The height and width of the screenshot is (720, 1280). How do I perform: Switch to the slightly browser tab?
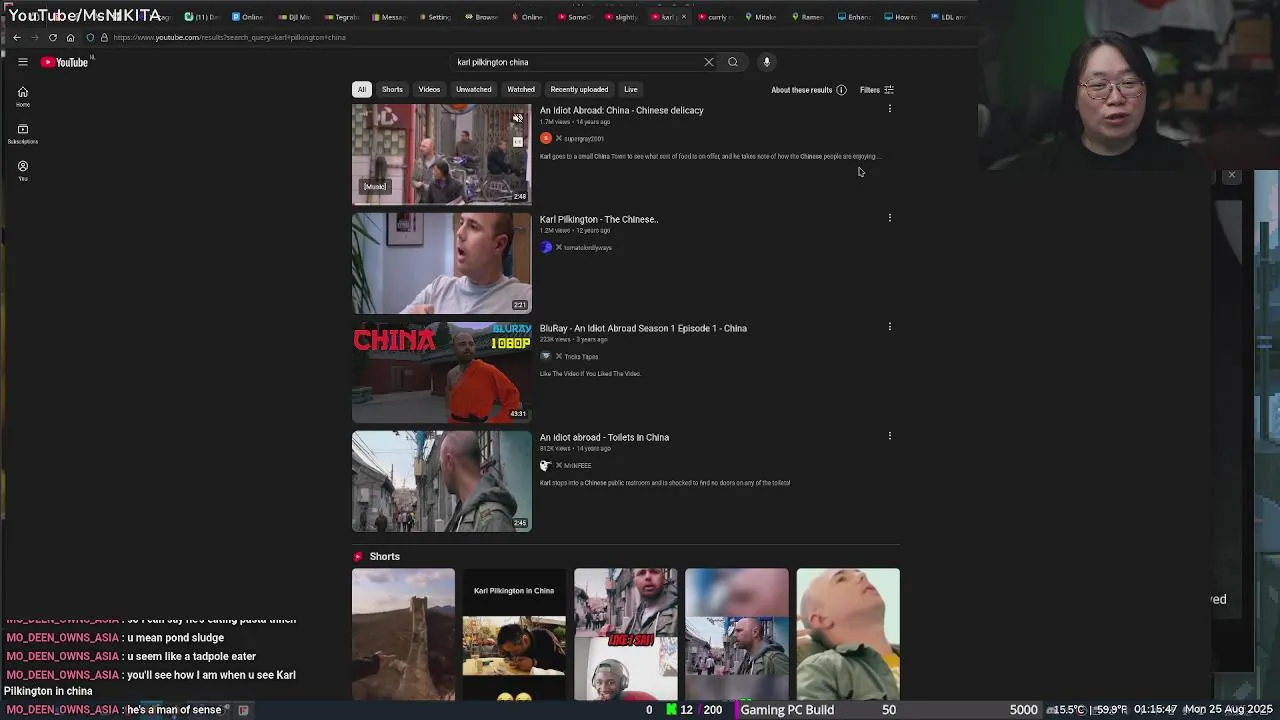pos(620,17)
